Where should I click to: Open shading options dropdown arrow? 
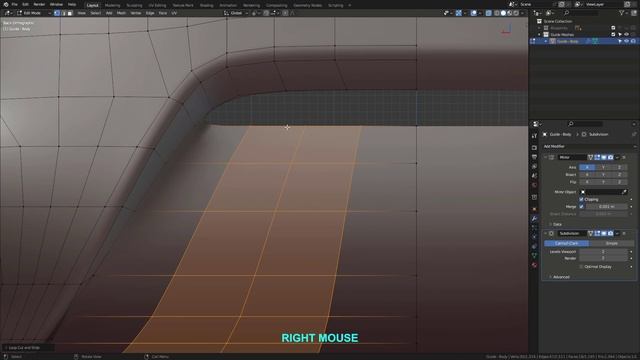click(x=522, y=13)
